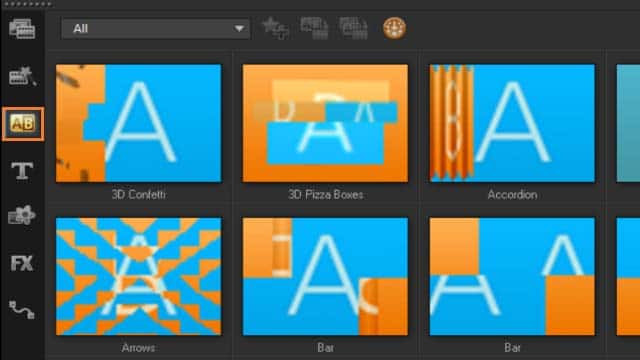Expand the All category dropdown

click(155, 29)
